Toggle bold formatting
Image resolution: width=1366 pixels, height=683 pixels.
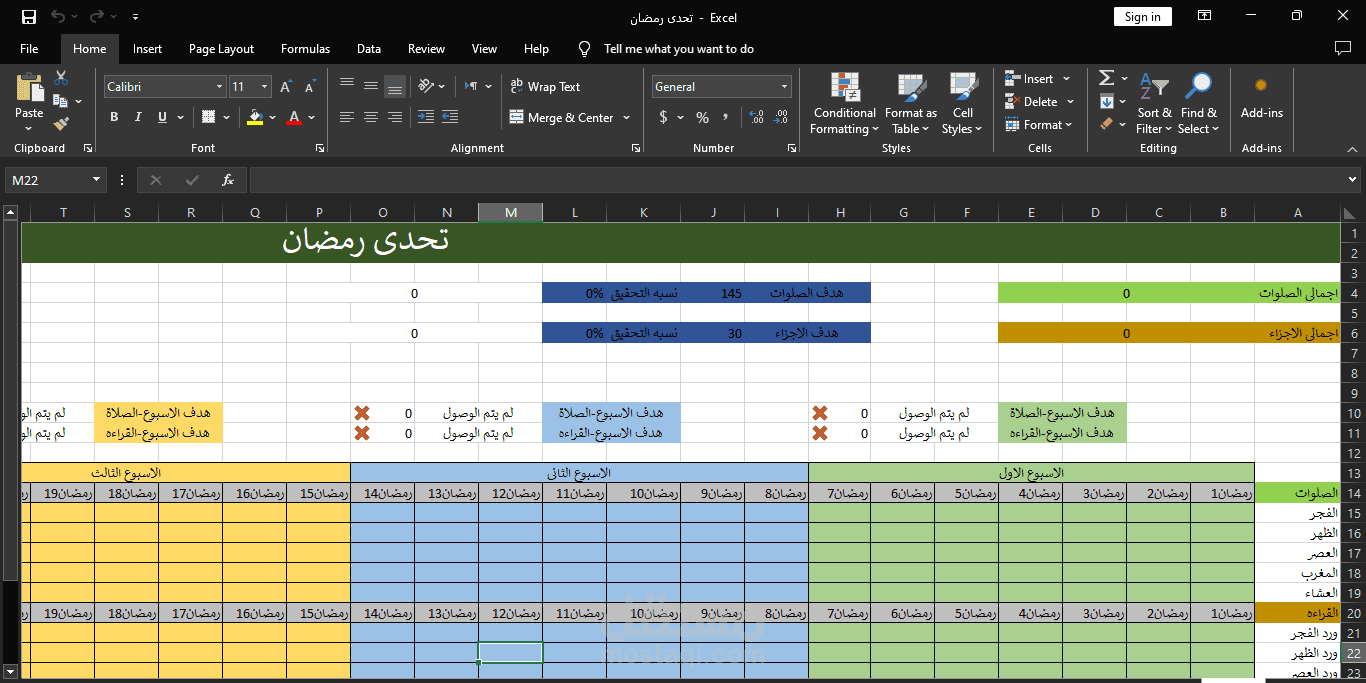click(113, 117)
